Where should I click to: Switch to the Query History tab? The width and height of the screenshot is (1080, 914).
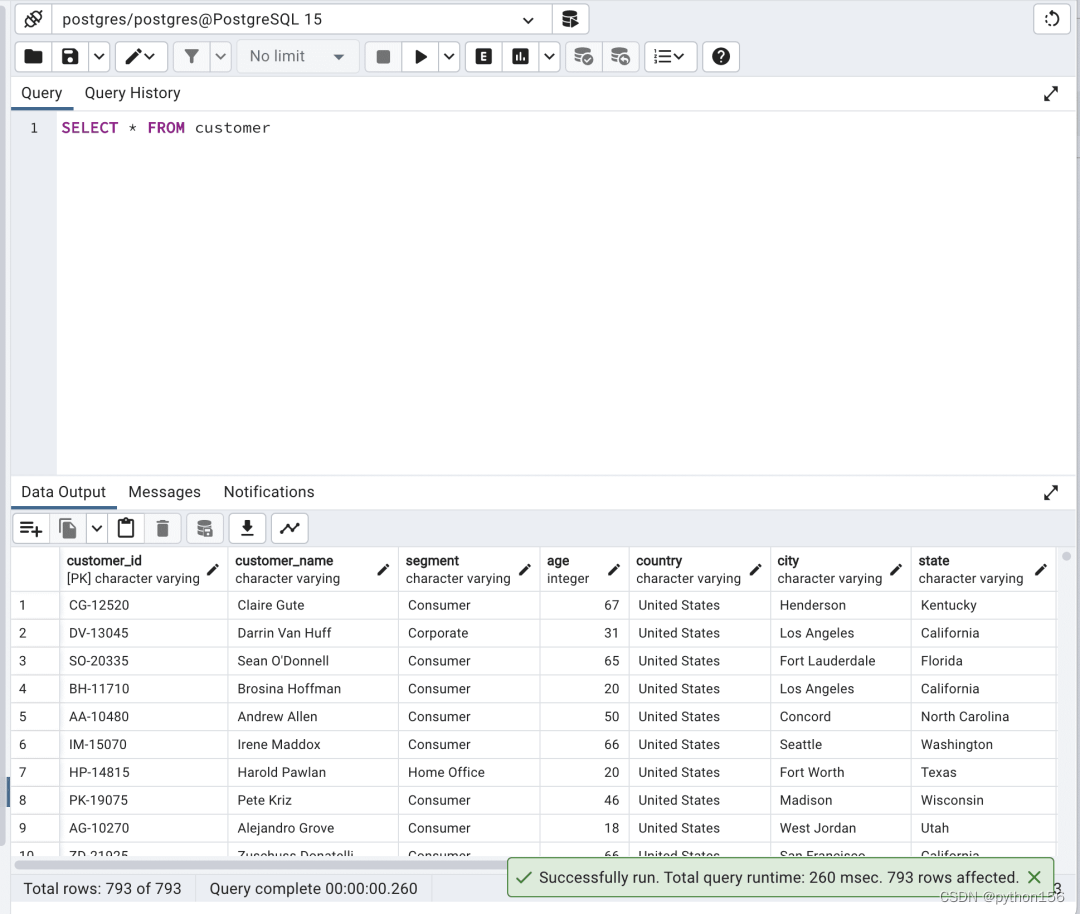[132, 93]
